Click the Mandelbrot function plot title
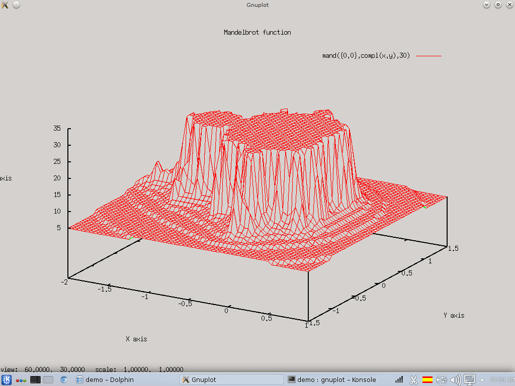 pyautogui.click(x=257, y=32)
